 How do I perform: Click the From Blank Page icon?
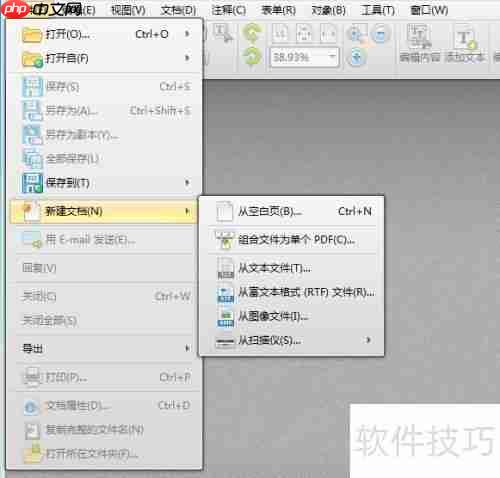click(x=225, y=211)
